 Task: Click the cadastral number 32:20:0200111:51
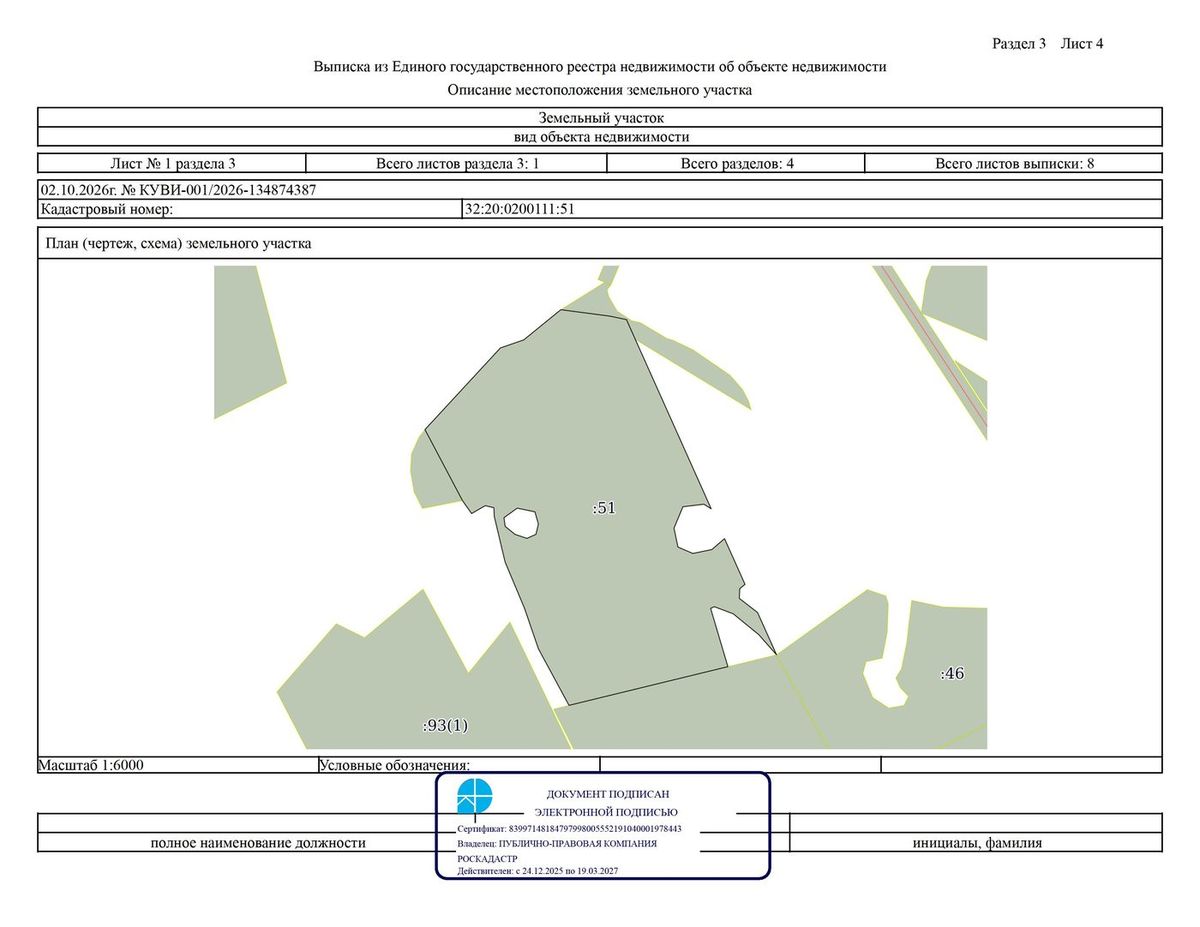(520, 209)
